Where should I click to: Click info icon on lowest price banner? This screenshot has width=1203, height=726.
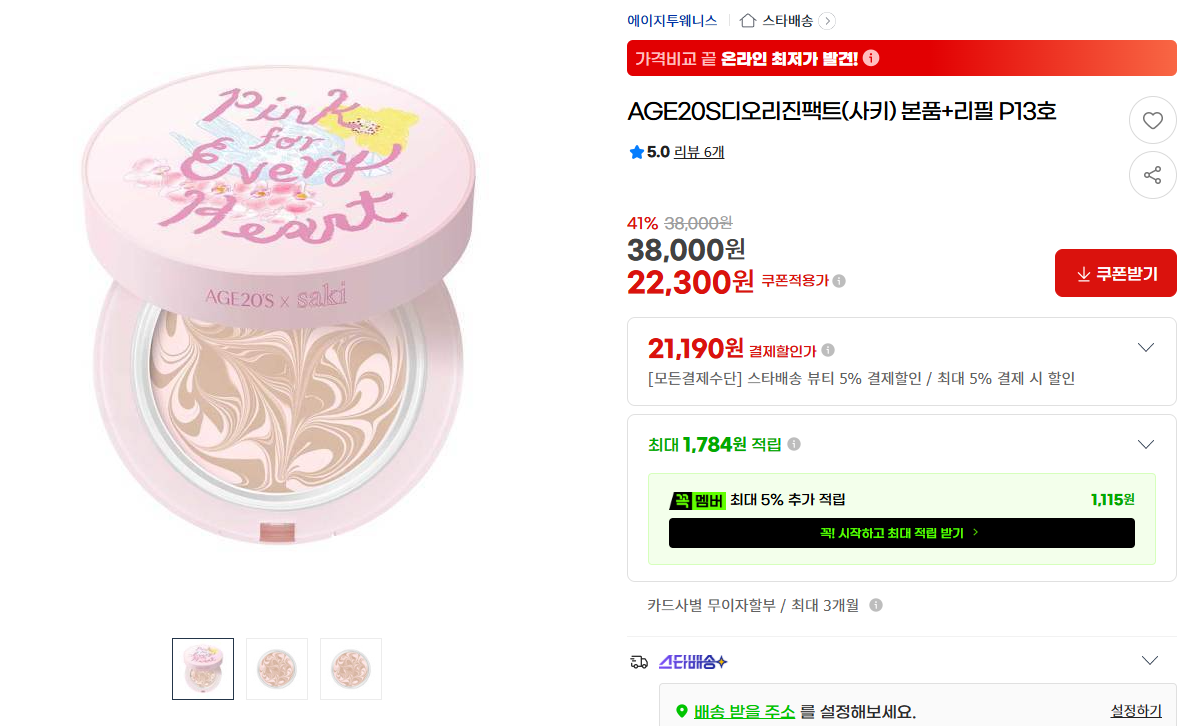871,58
